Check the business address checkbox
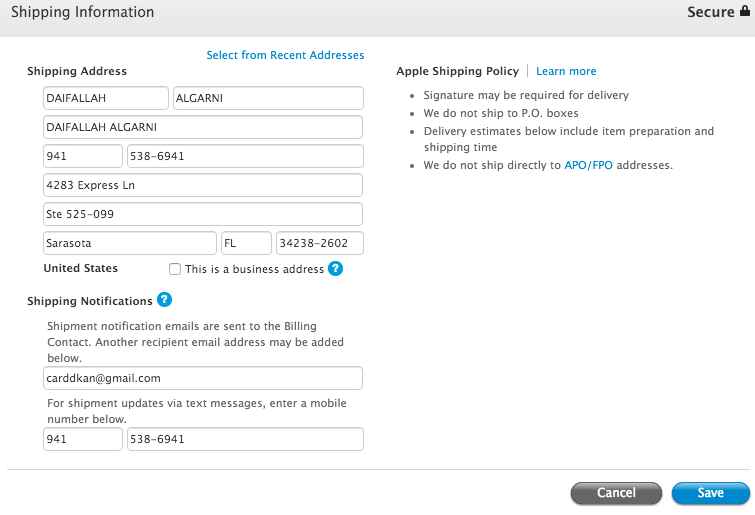 pos(175,269)
